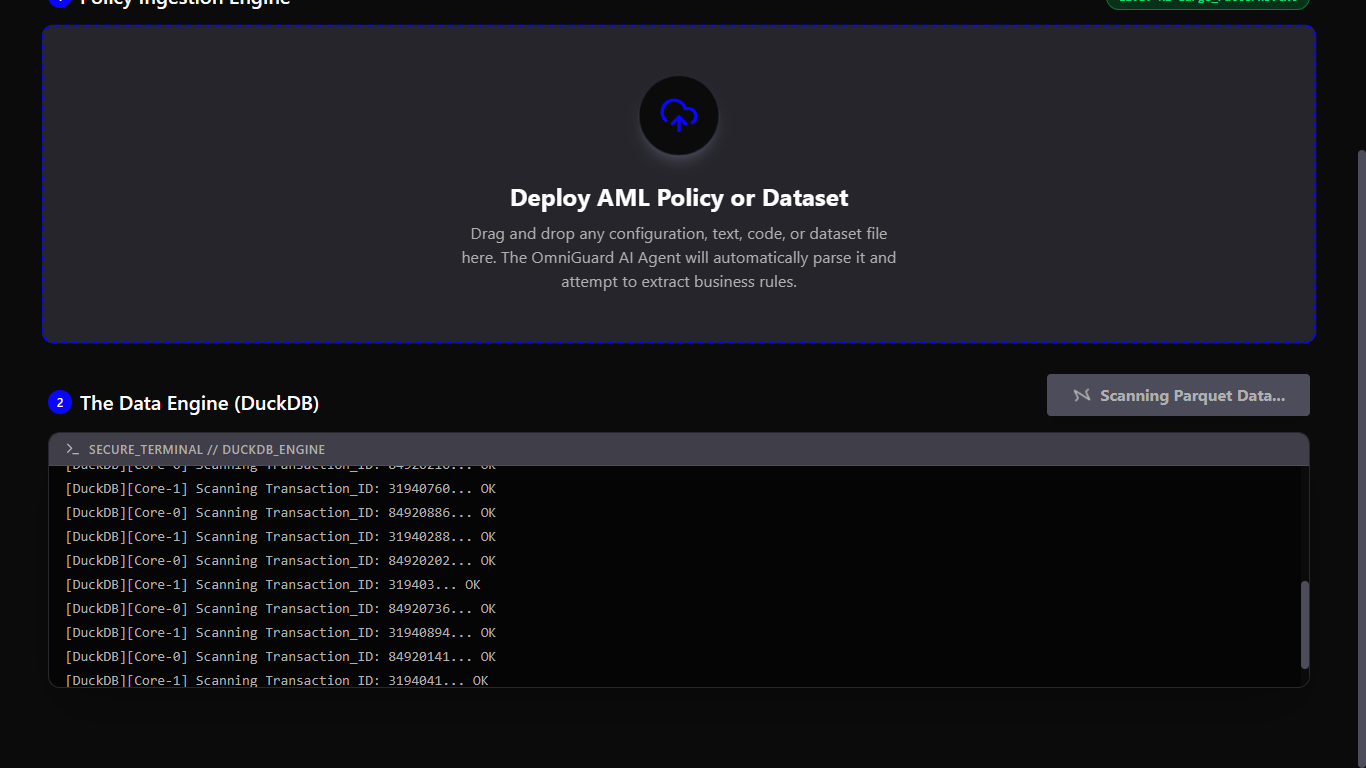This screenshot has height=768, width=1366.
Task: Click the terminal prompt icon in header
Action: (x=72, y=450)
